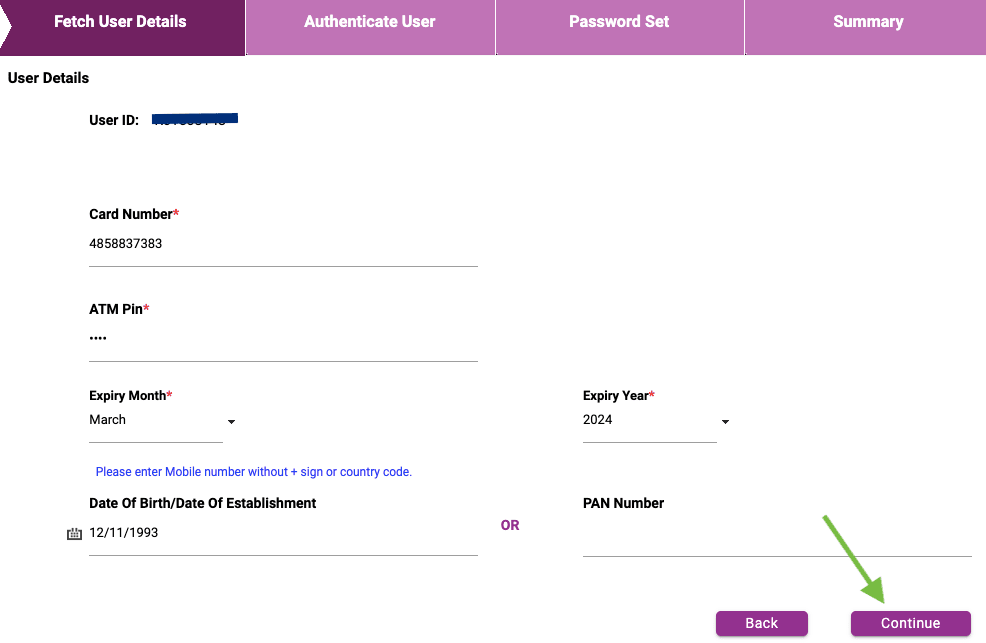Click the Expiry Month dropdown arrow
Image resolution: width=986 pixels, height=643 pixels.
(x=231, y=422)
